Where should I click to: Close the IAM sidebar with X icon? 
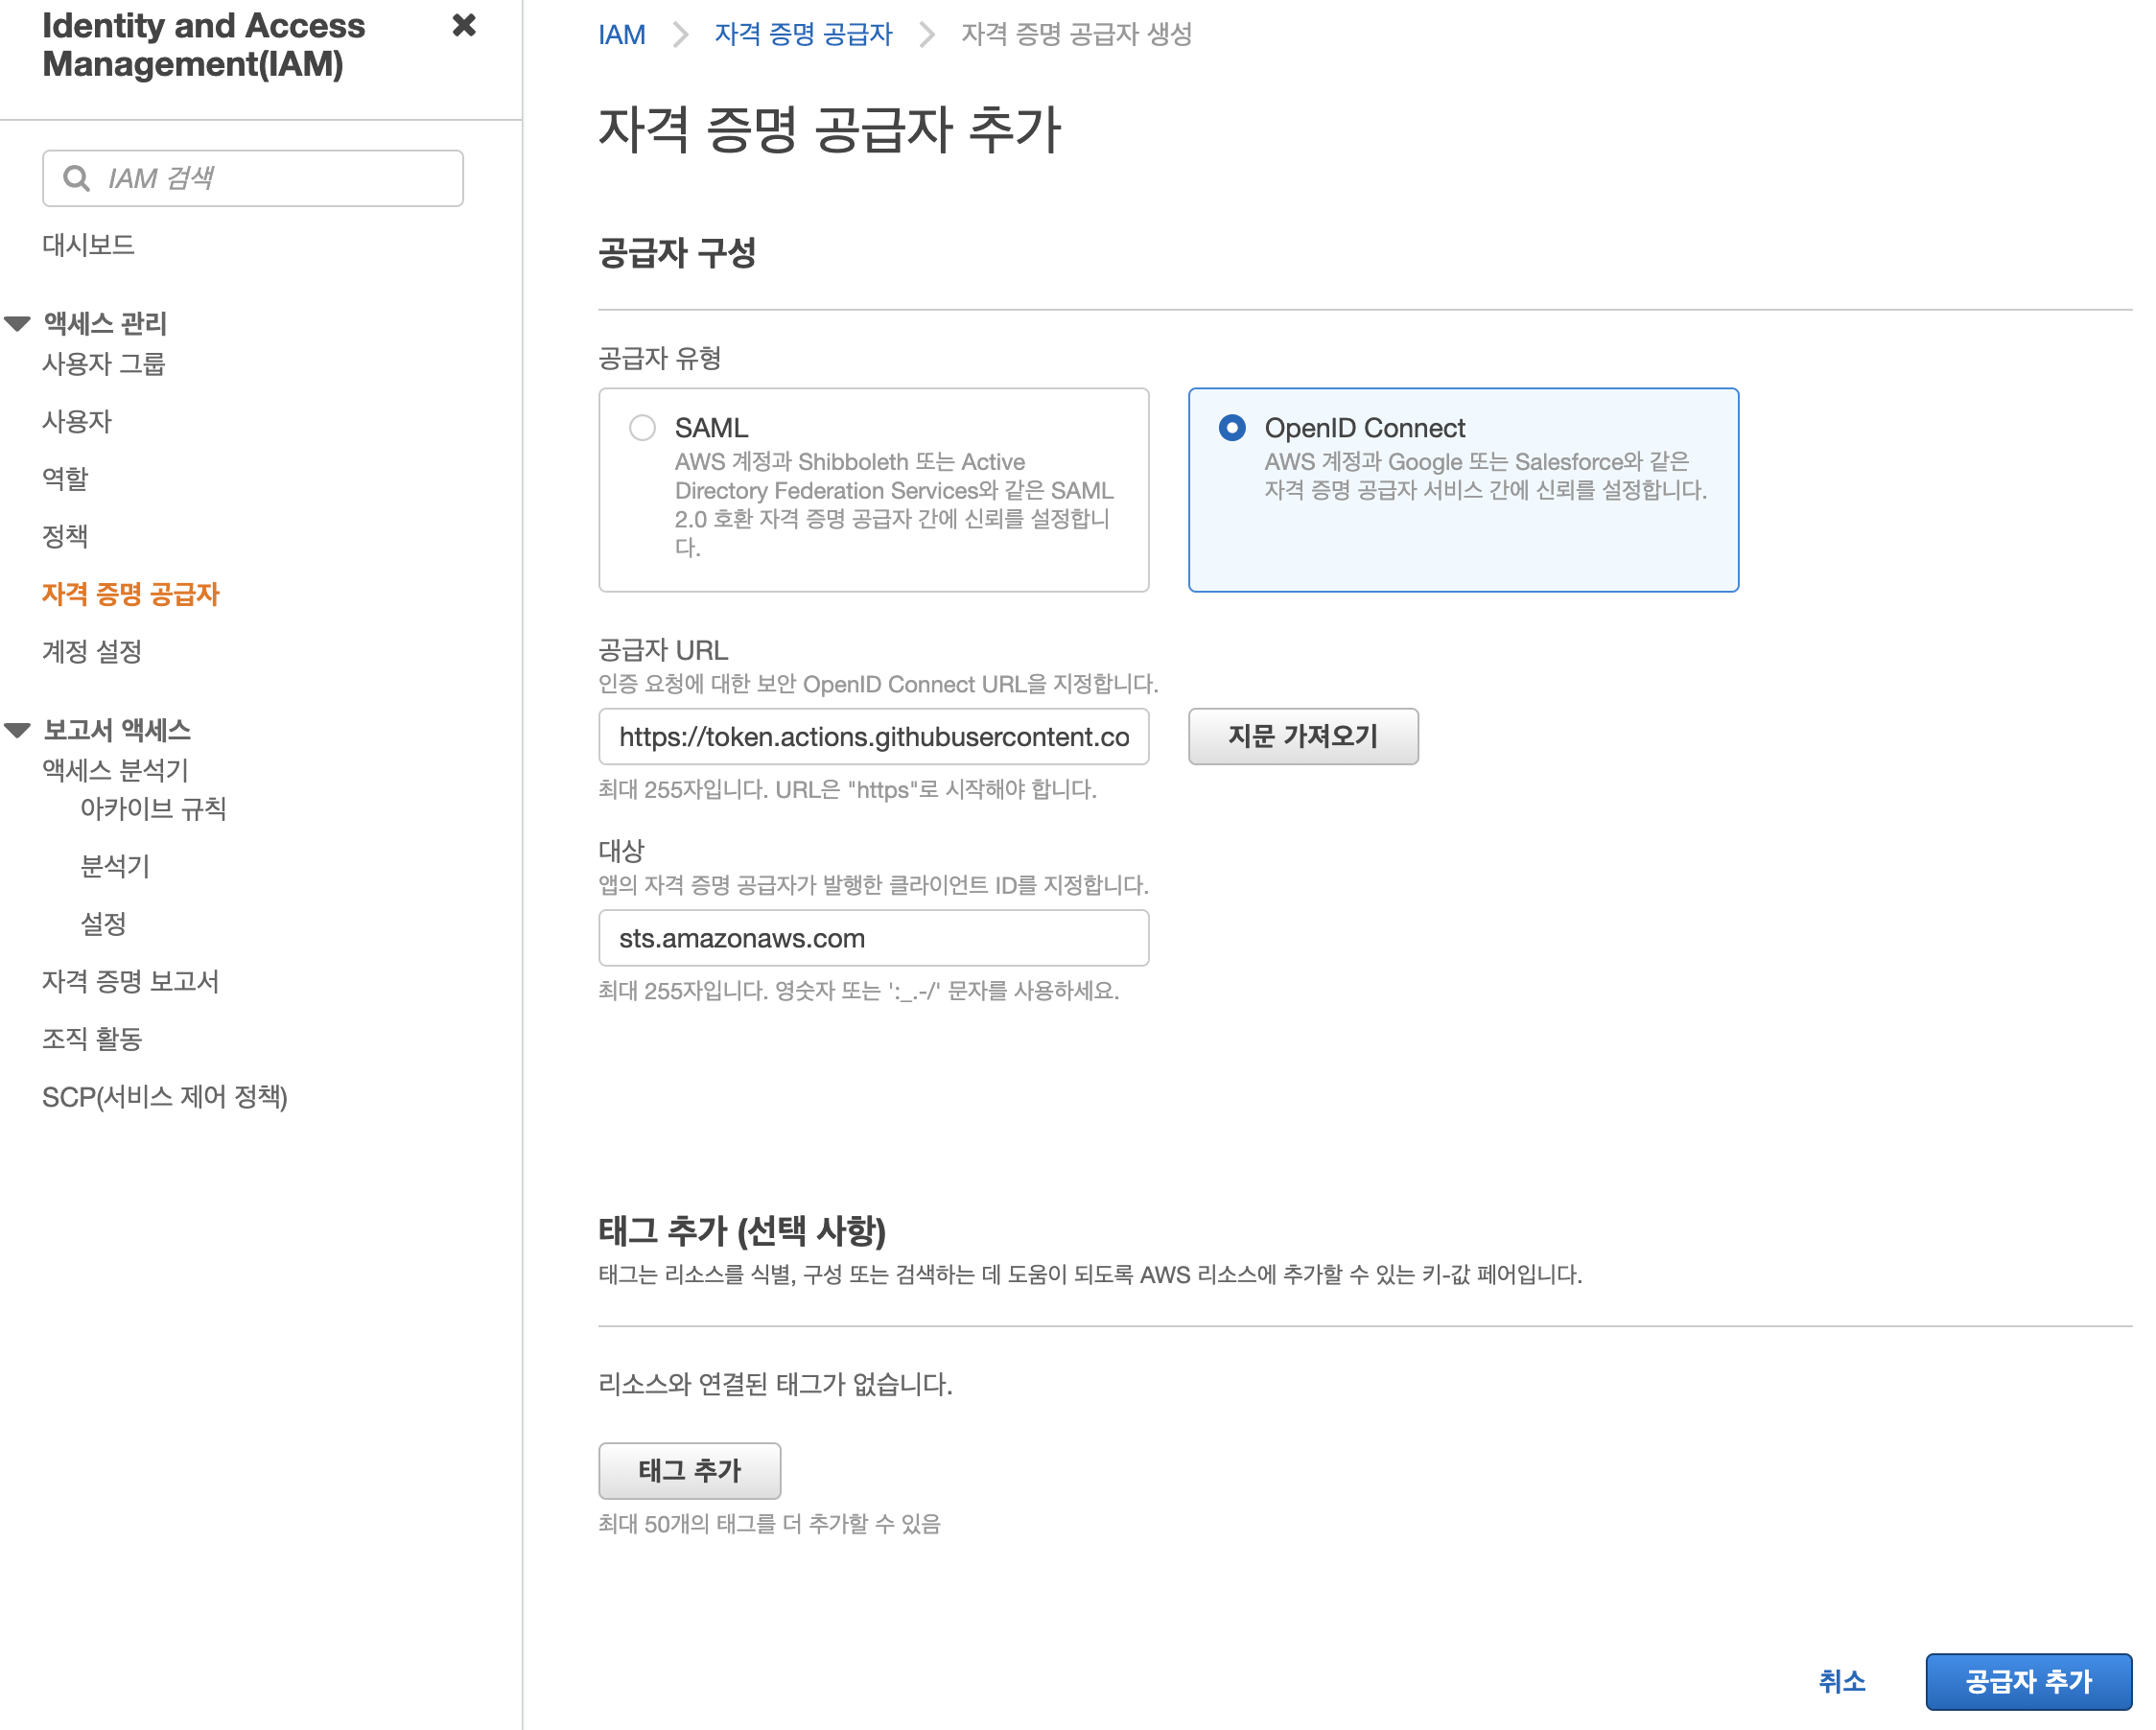[x=463, y=26]
